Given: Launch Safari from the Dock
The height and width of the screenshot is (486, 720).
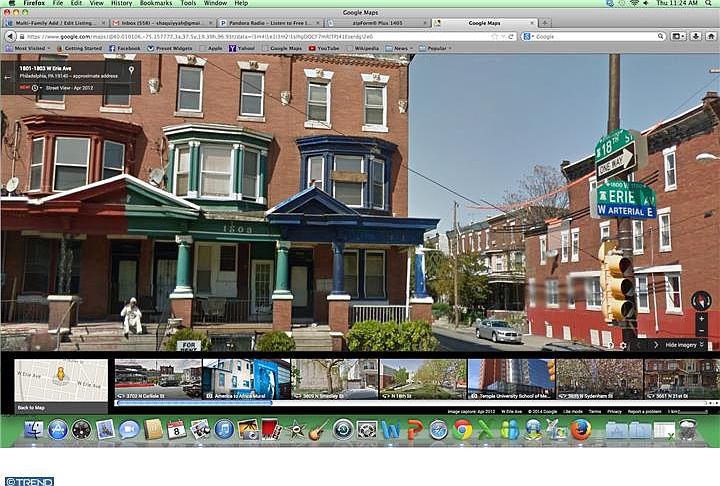Looking at the screenshot, I should pyautogui.click(x=439, y=430).
